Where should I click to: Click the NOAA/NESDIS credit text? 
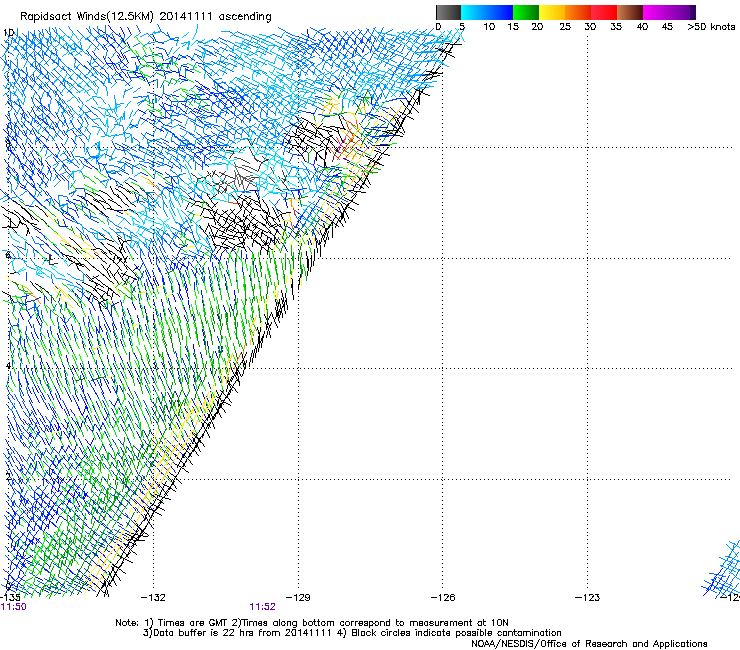coord(589,644)
